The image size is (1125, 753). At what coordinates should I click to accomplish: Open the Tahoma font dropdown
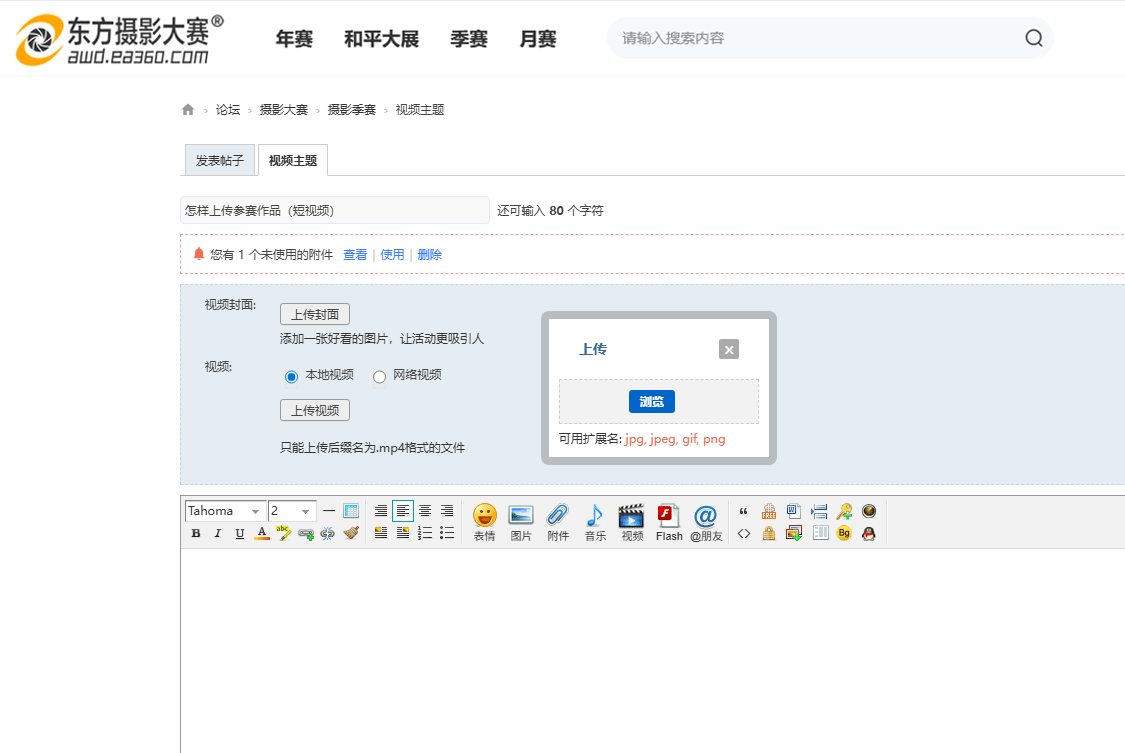tap(226, 511)
